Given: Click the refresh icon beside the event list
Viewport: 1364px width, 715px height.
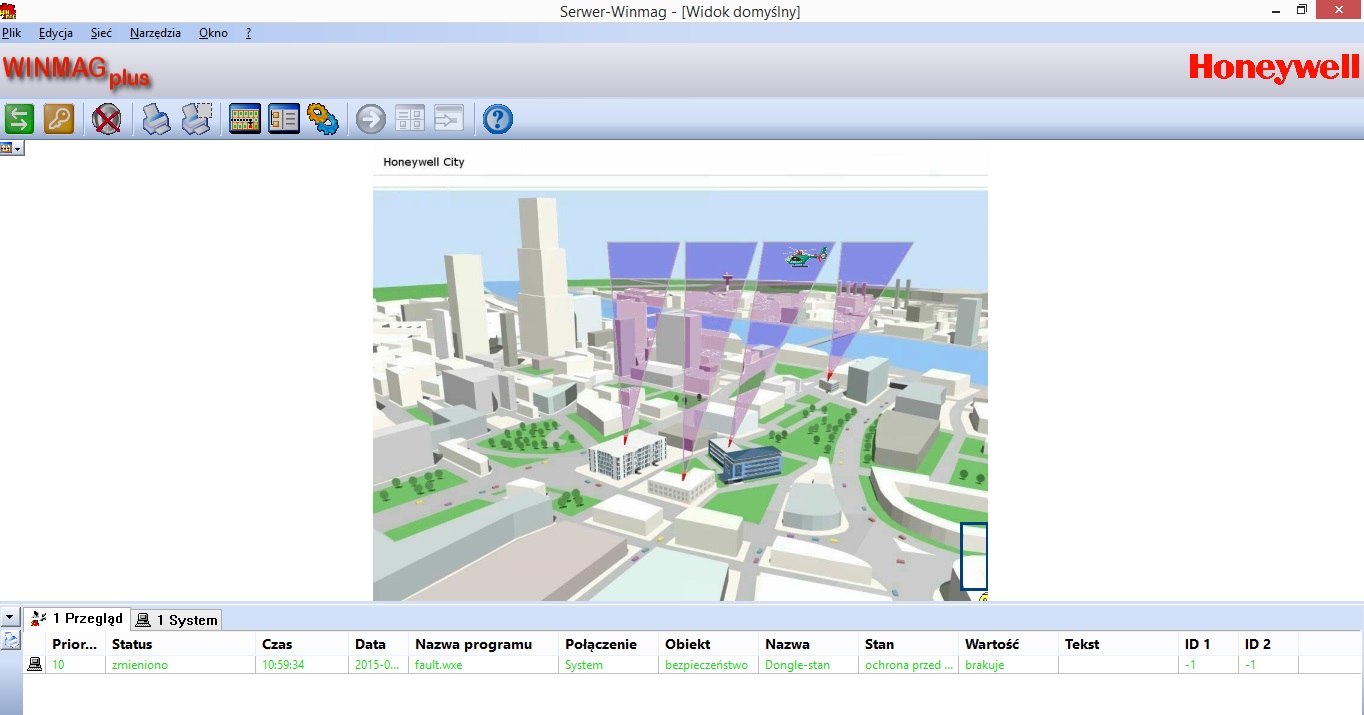Looking at the screenshot, I should [x=10, y=641].
